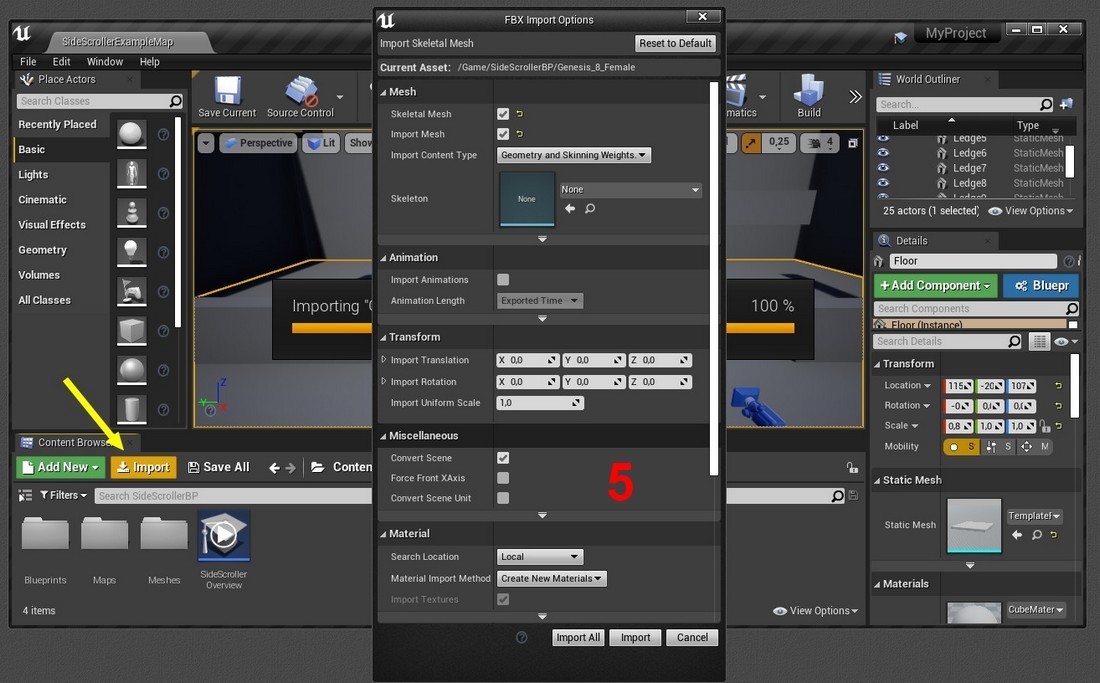Browse to Skeleton asset magnifier icon
Screen dimensions: 1100x683
coord(590,208)
